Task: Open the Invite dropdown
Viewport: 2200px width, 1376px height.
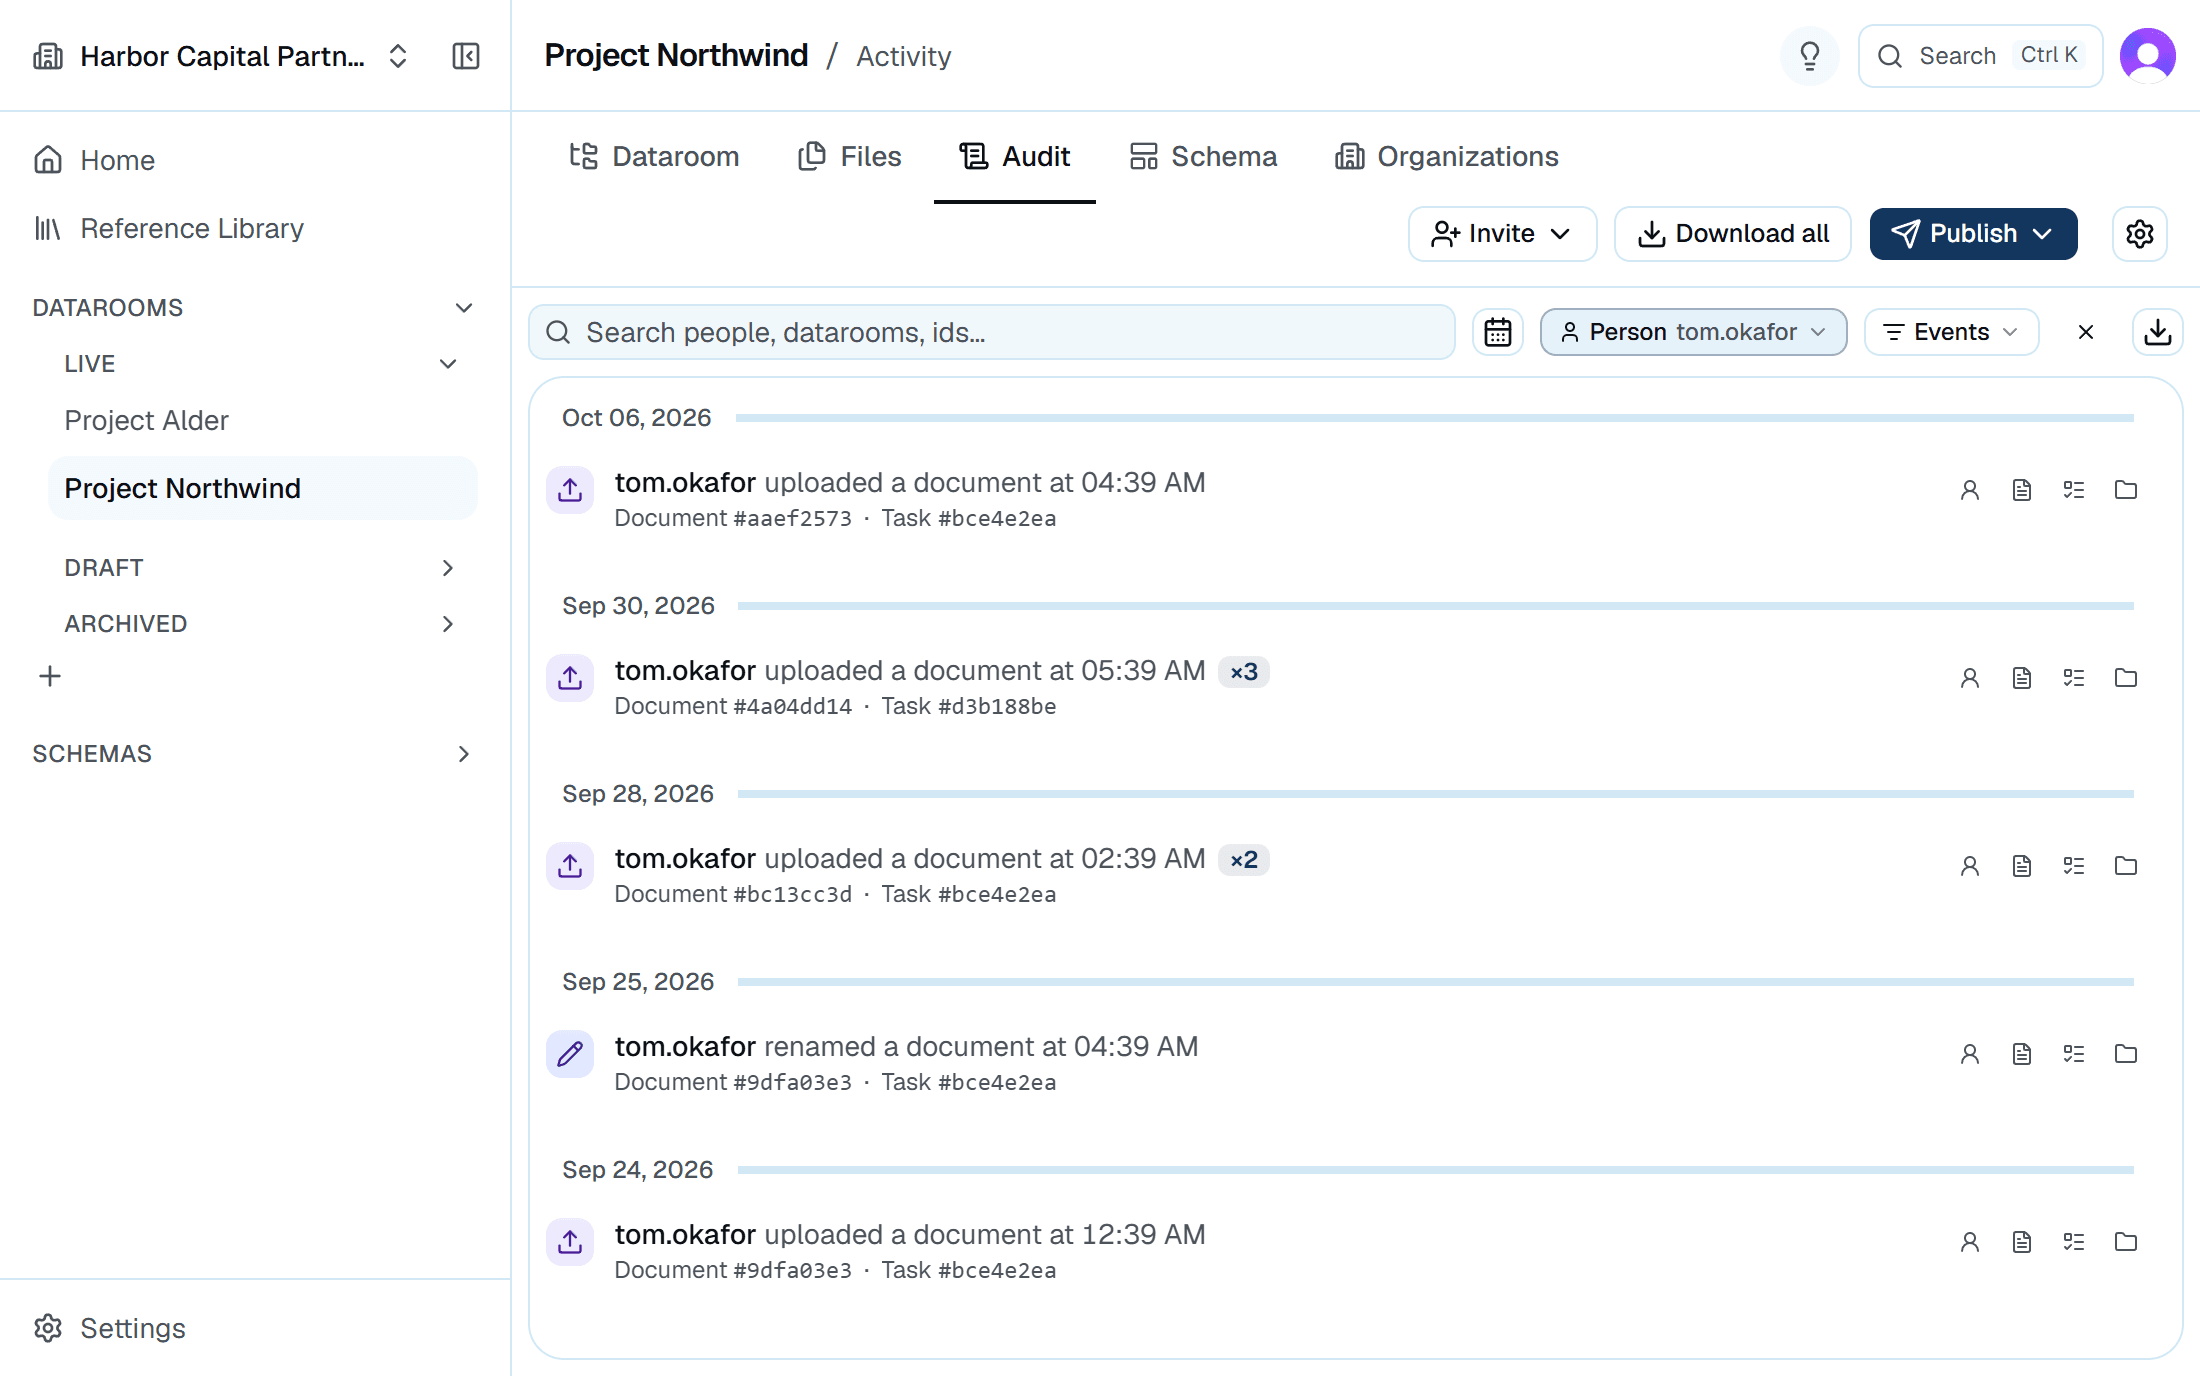Action: pos(1502,234)
